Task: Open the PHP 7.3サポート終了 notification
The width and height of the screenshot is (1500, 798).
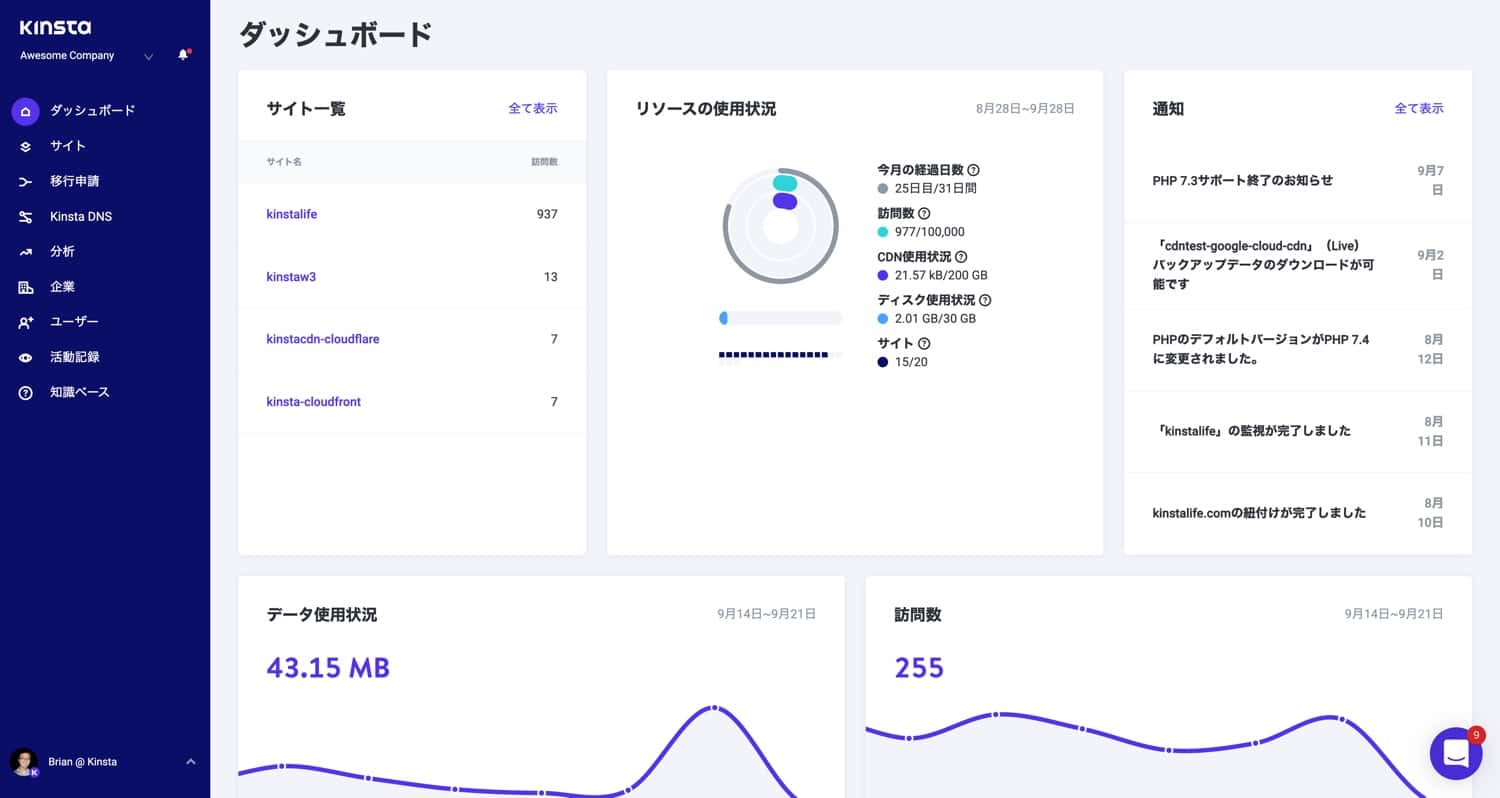Action: point(1242,181)
